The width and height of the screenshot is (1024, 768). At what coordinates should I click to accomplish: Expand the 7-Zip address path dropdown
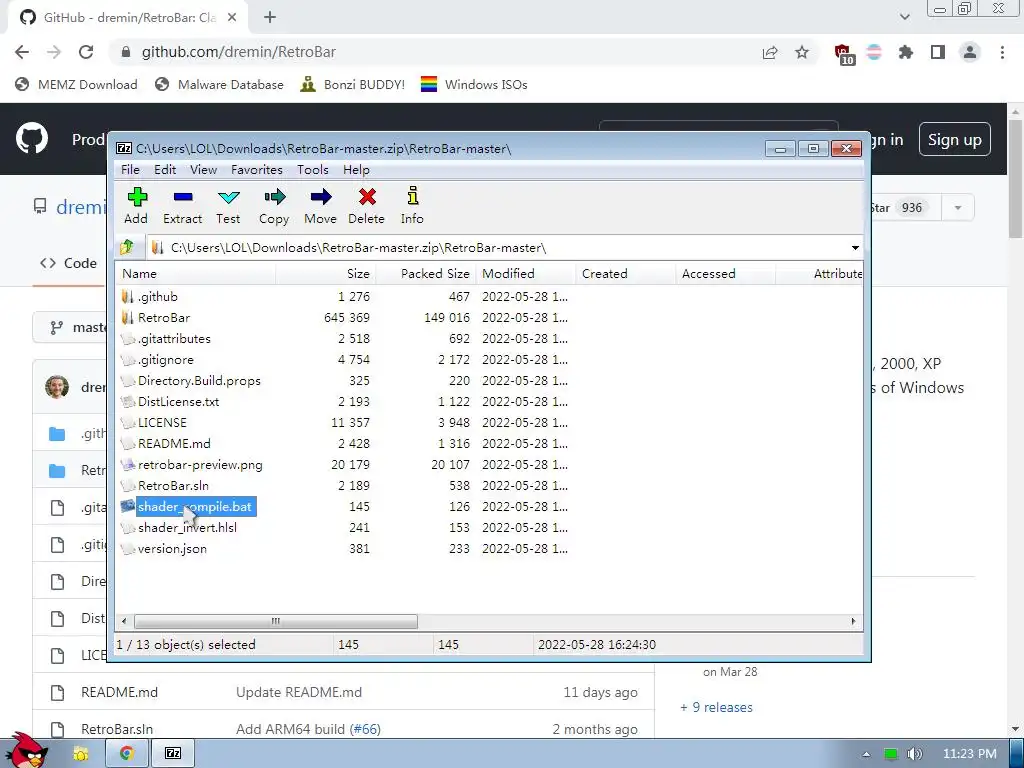(x=855, y=248)
